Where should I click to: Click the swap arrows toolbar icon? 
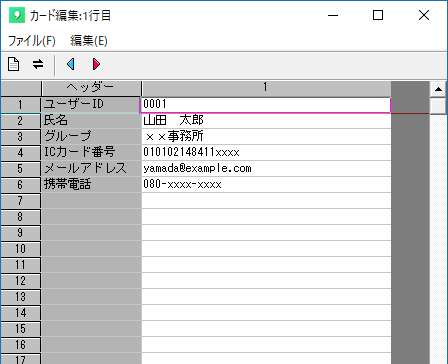click(38, 64)
